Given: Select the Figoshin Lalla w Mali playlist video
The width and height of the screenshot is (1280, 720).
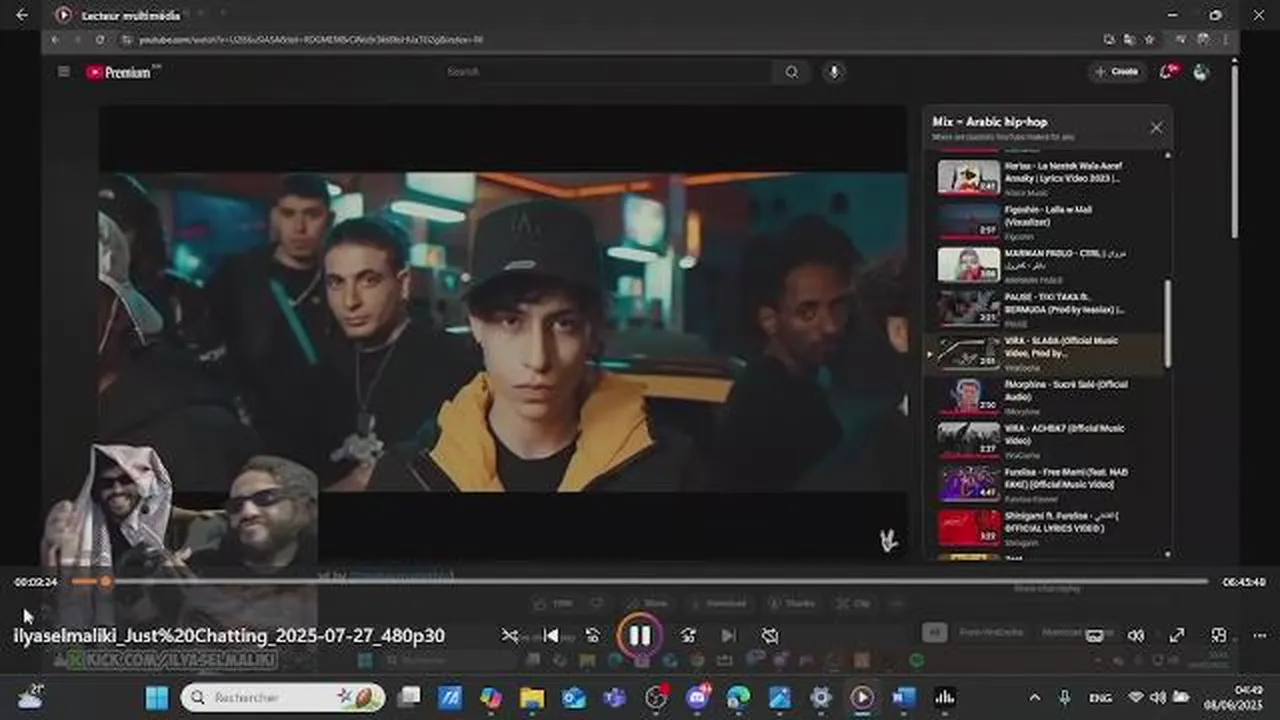Looking at the screenshot, I should point(1050,221).
